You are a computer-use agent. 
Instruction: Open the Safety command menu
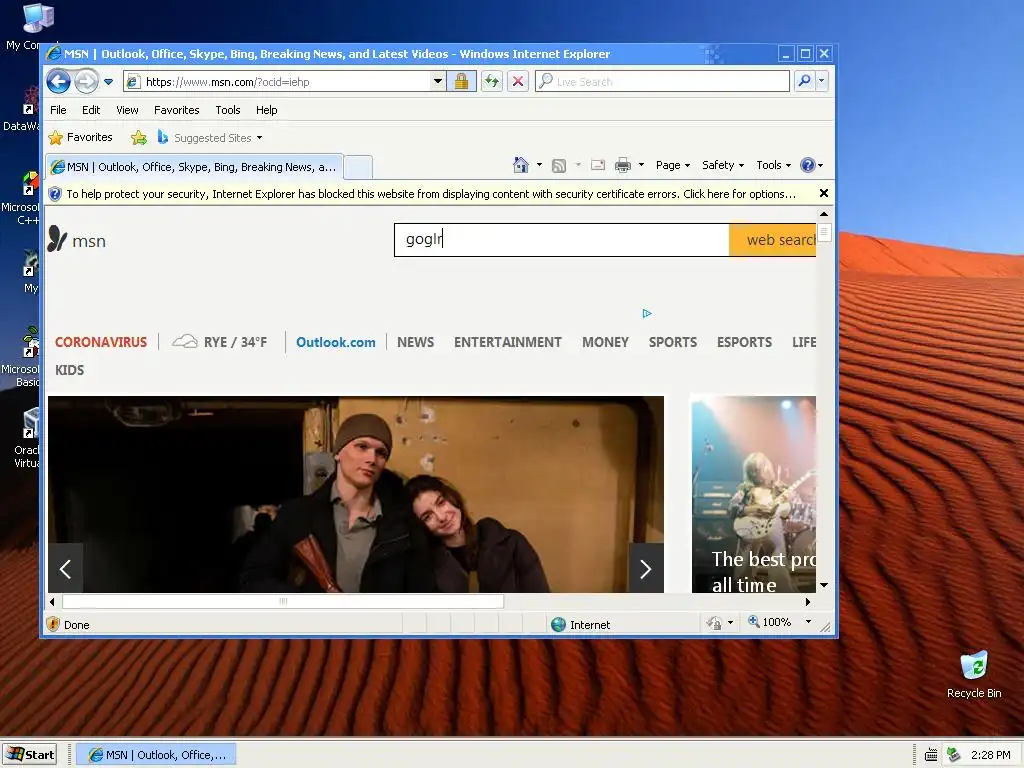click(723, 165)
